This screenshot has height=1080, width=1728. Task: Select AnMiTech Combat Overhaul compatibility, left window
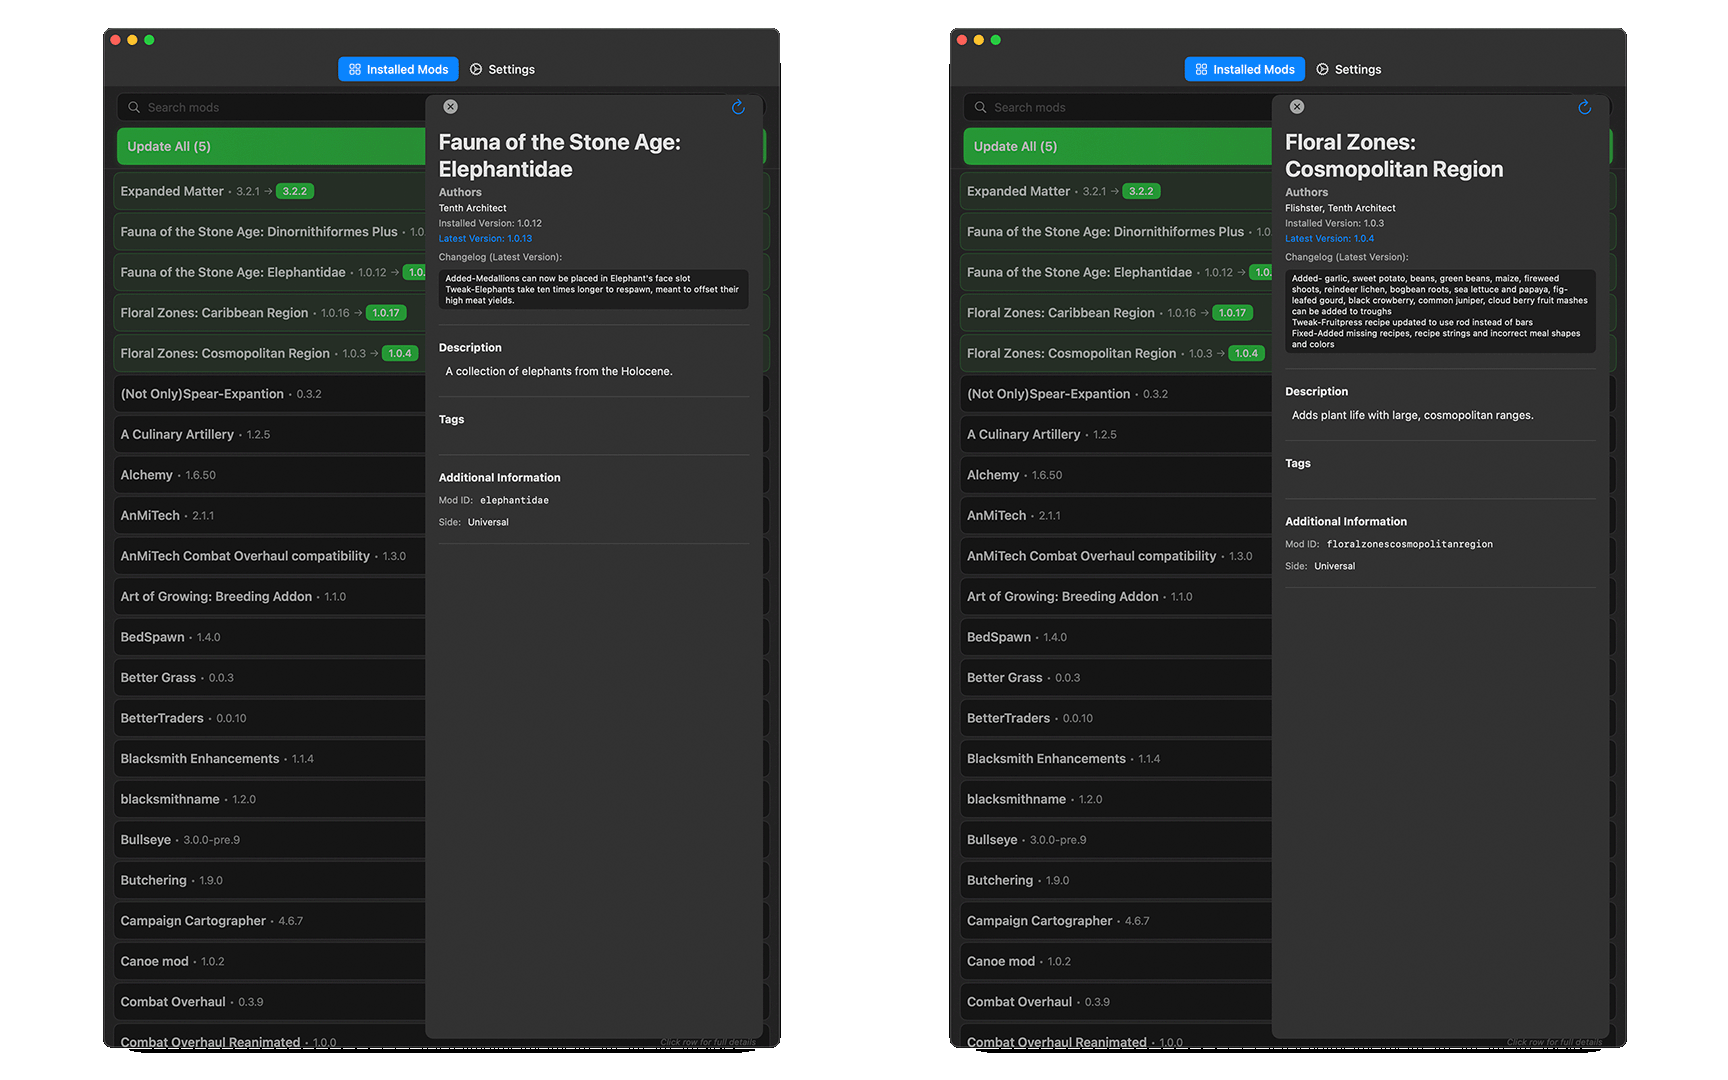click(270, 556)
